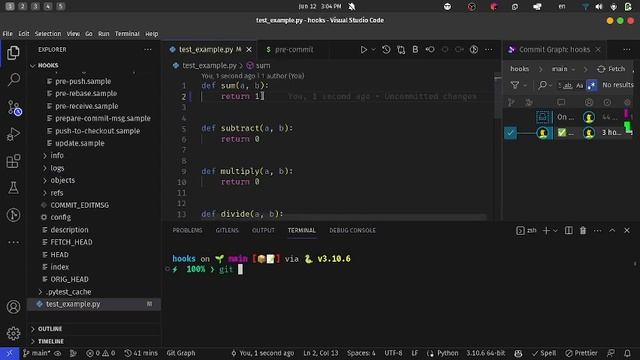
Task: Open the COMMIT_EDITMSG file
Action: pyautogui.click(x=80, y=205)
